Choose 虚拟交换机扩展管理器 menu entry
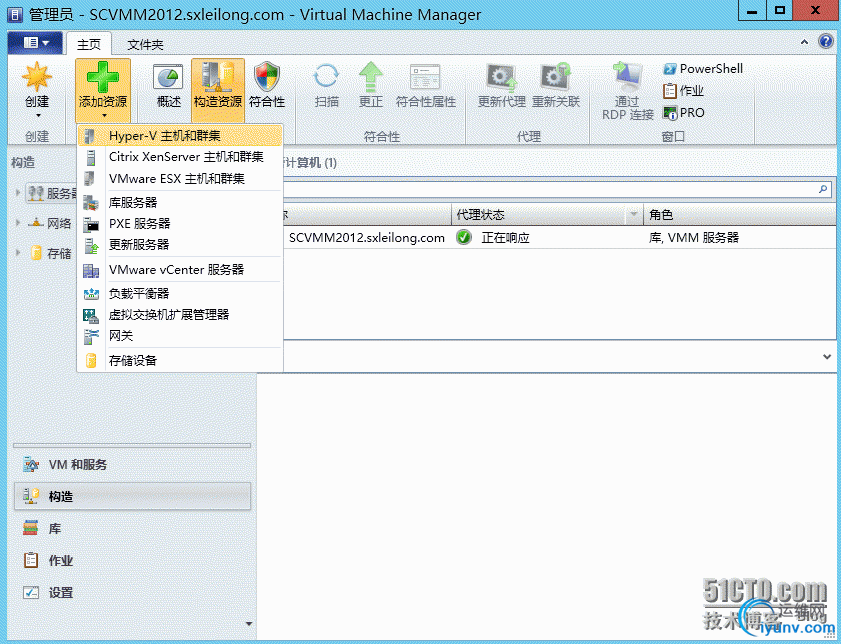 click(x=180, y=315)
